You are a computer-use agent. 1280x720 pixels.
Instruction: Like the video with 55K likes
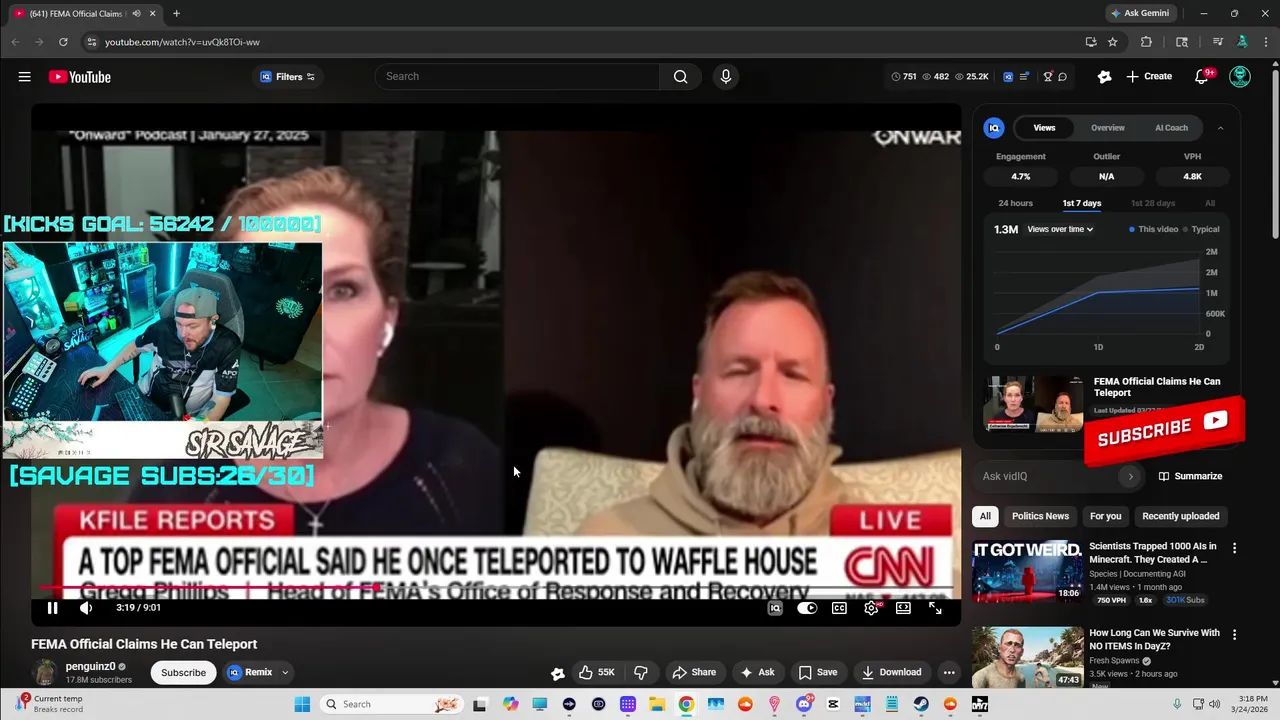(597, 672)
